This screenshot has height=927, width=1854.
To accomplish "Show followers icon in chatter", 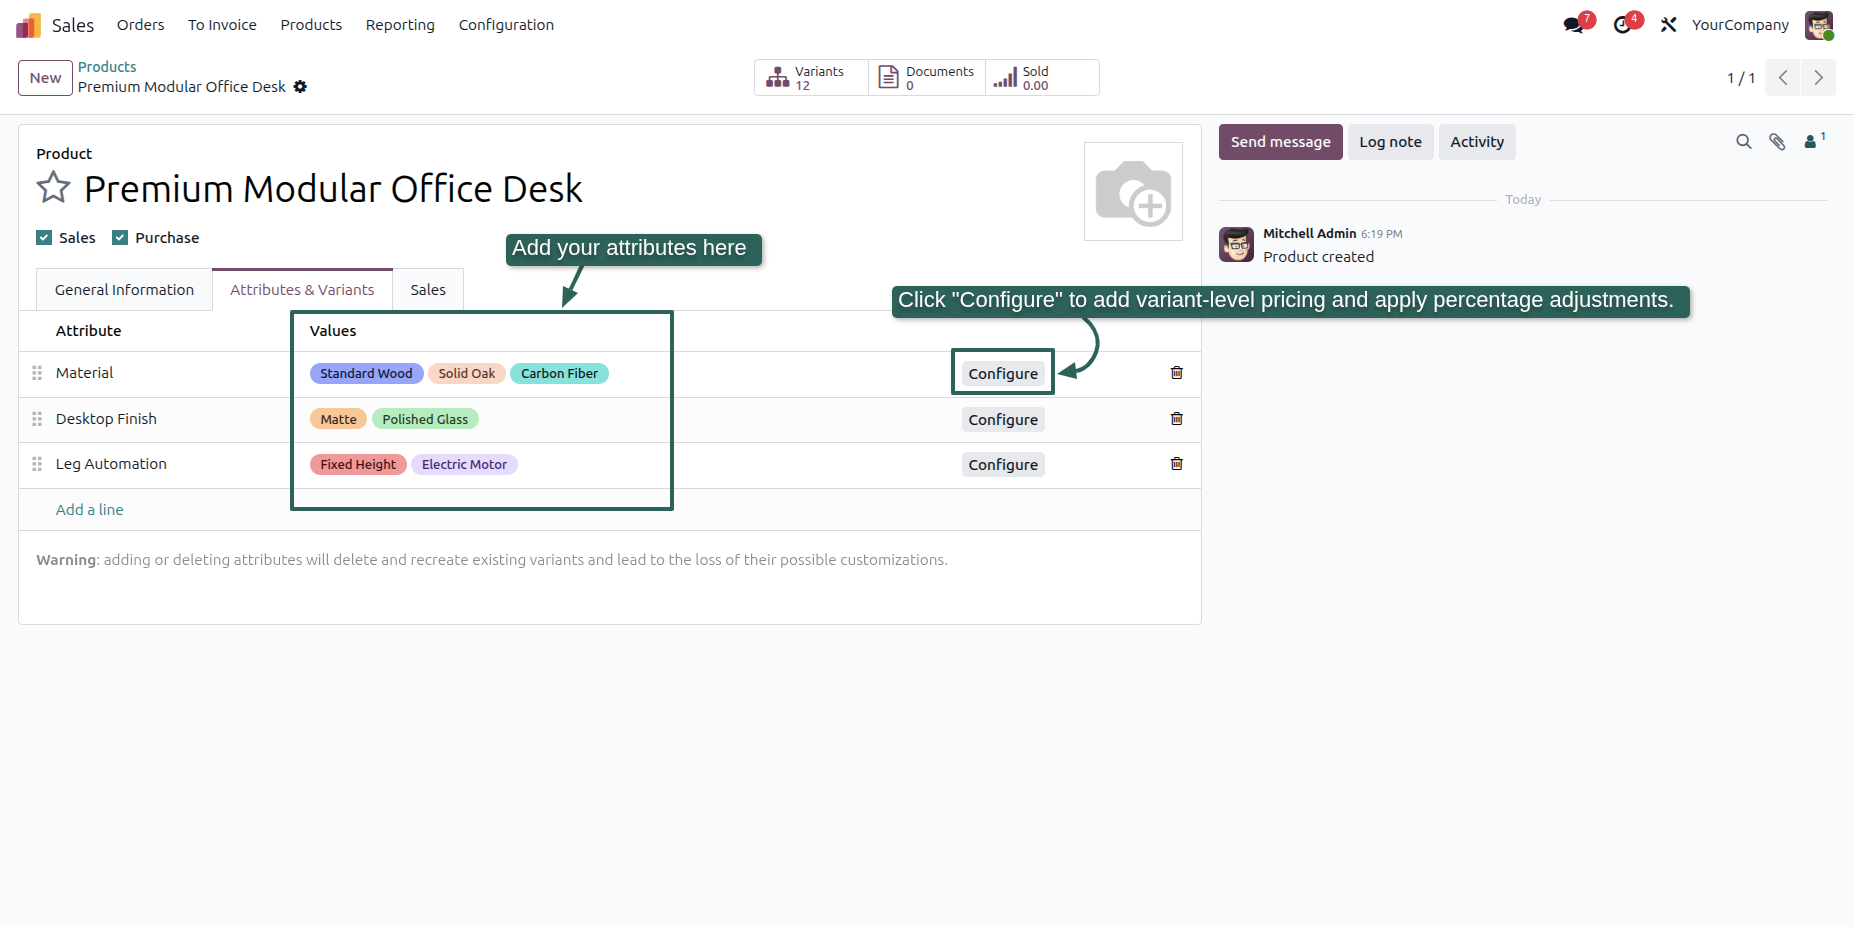I will pyautogui.click(x=1813, y=141).
